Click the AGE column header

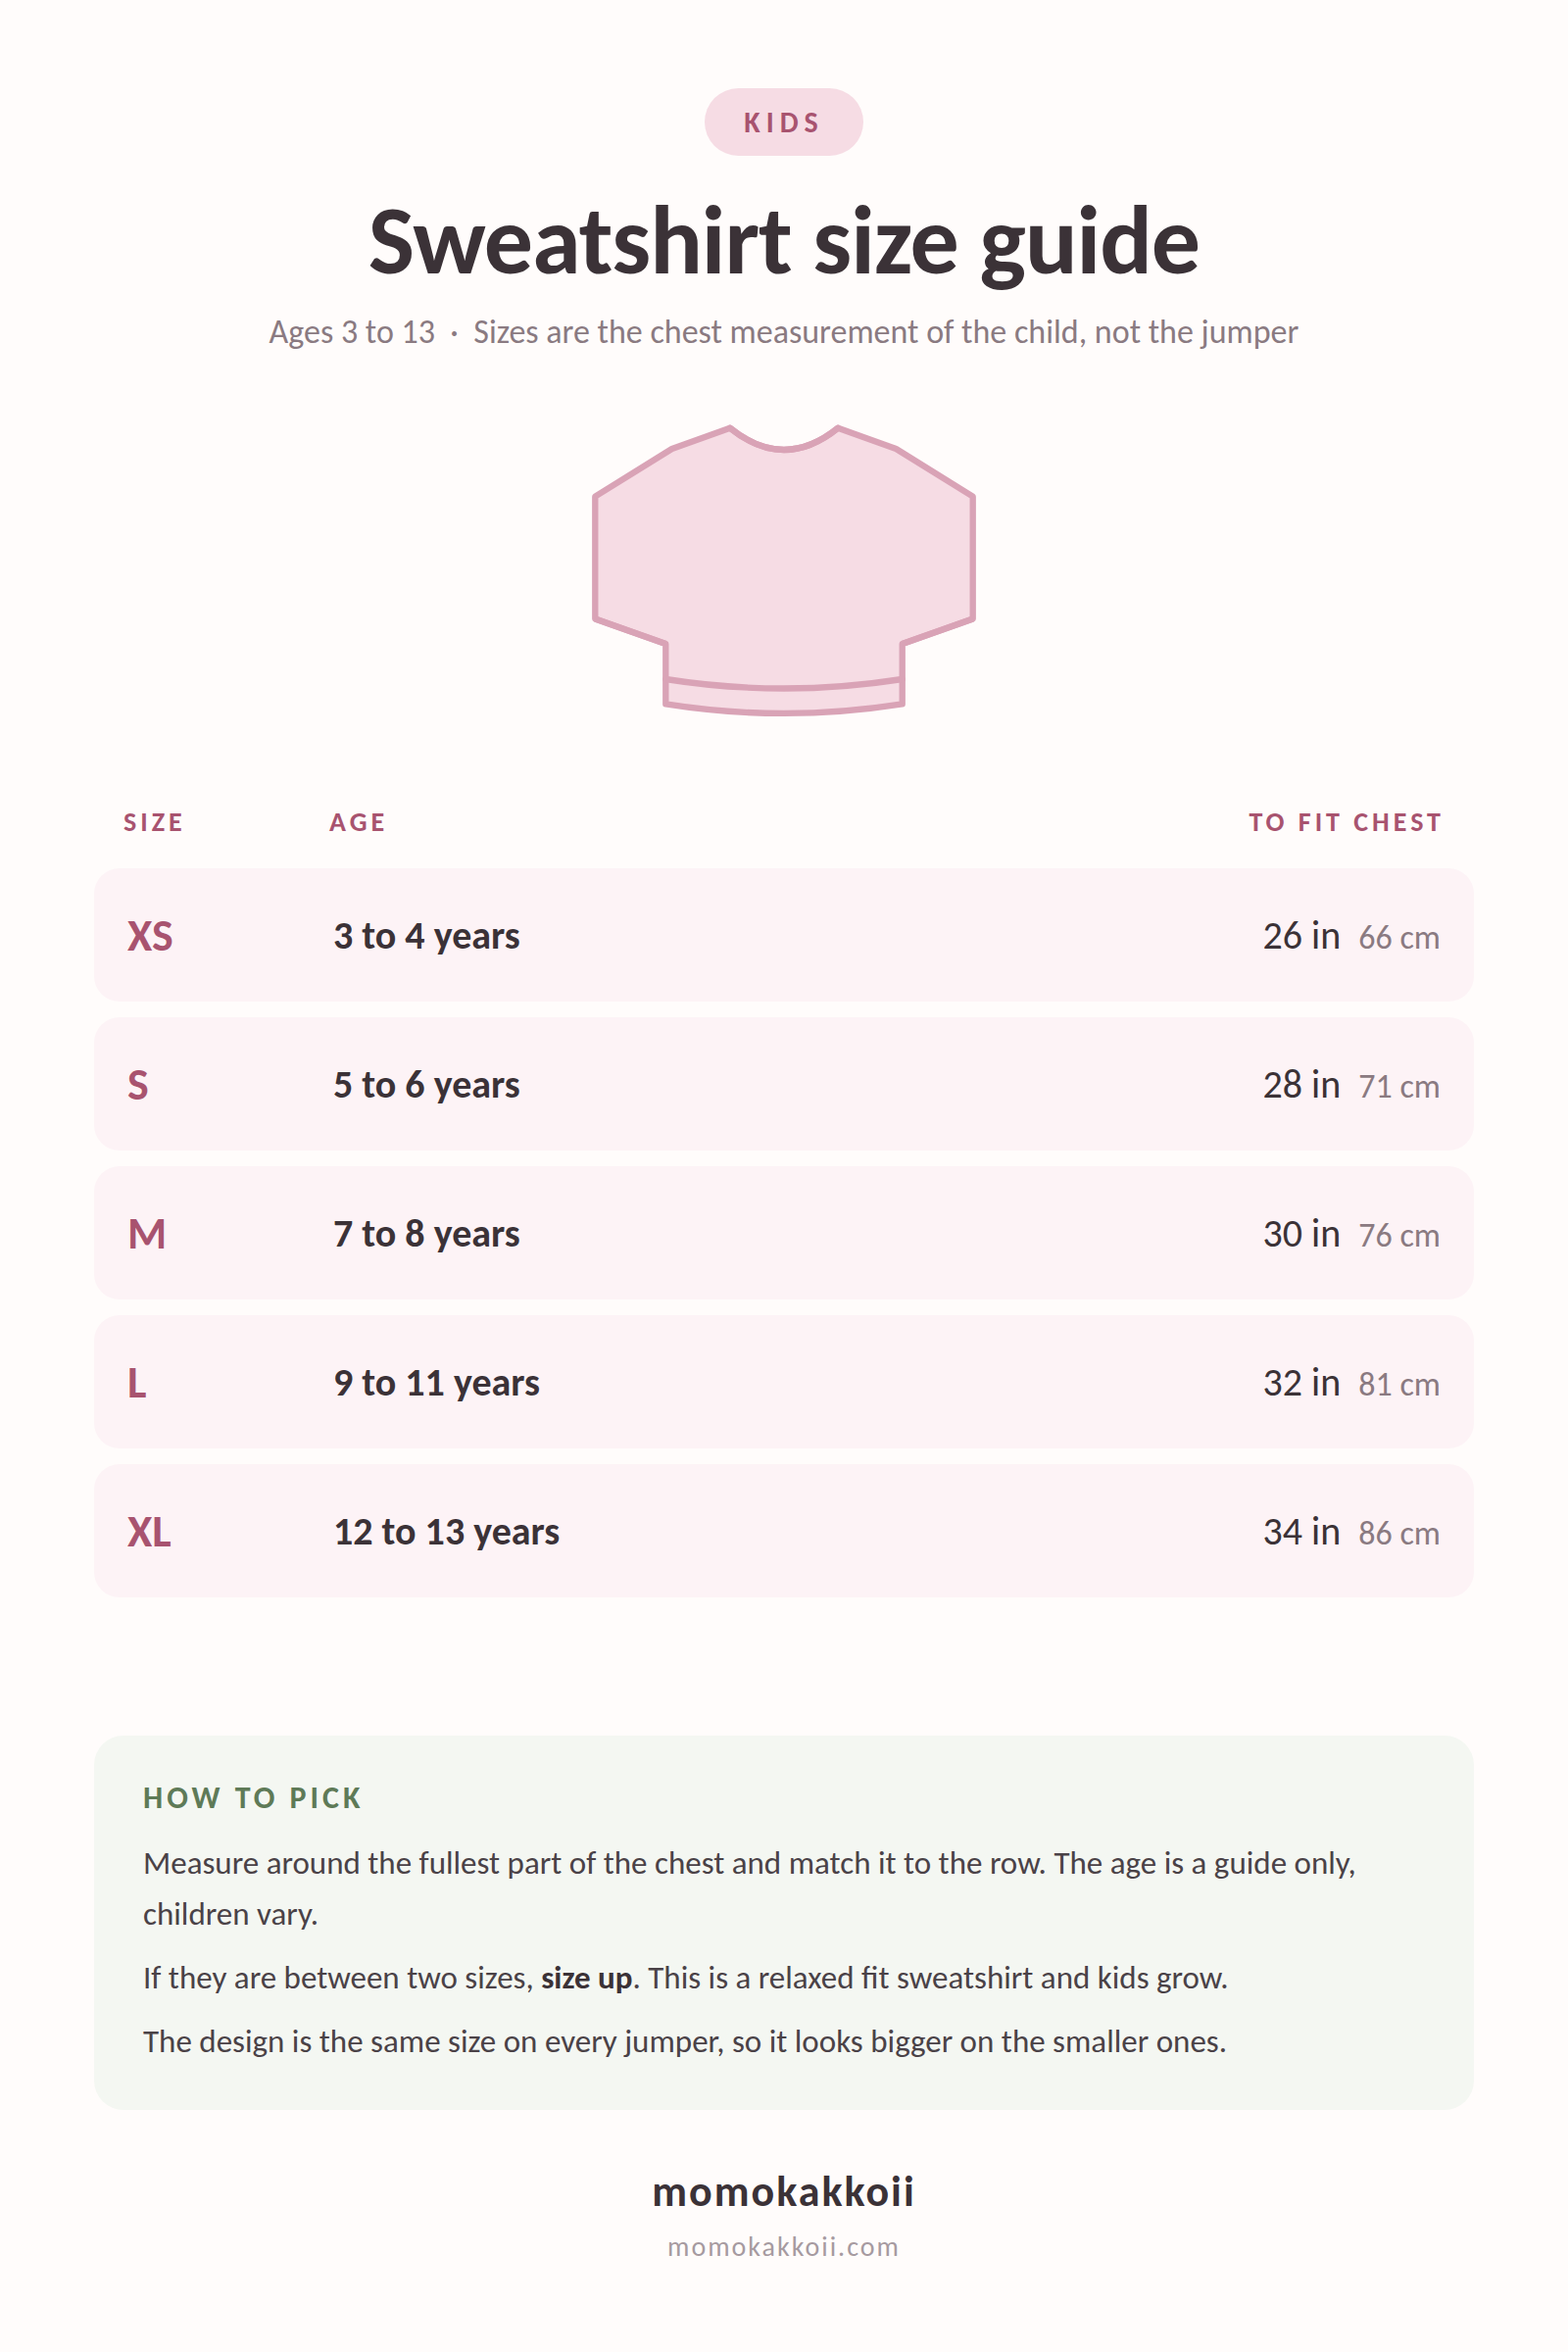pyautogui.click(x=358, y=822)
